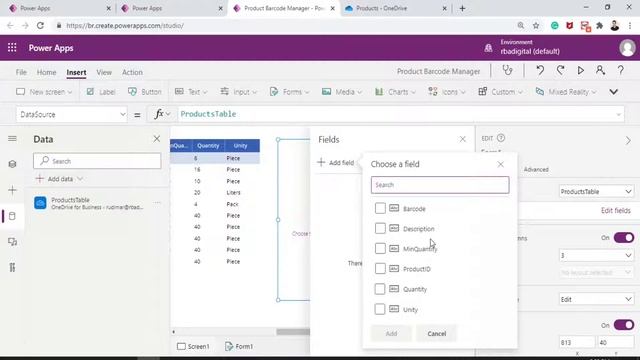Check the Quantity field checkbox
This screenshot has height=360, width=640.
coord(380,289)
